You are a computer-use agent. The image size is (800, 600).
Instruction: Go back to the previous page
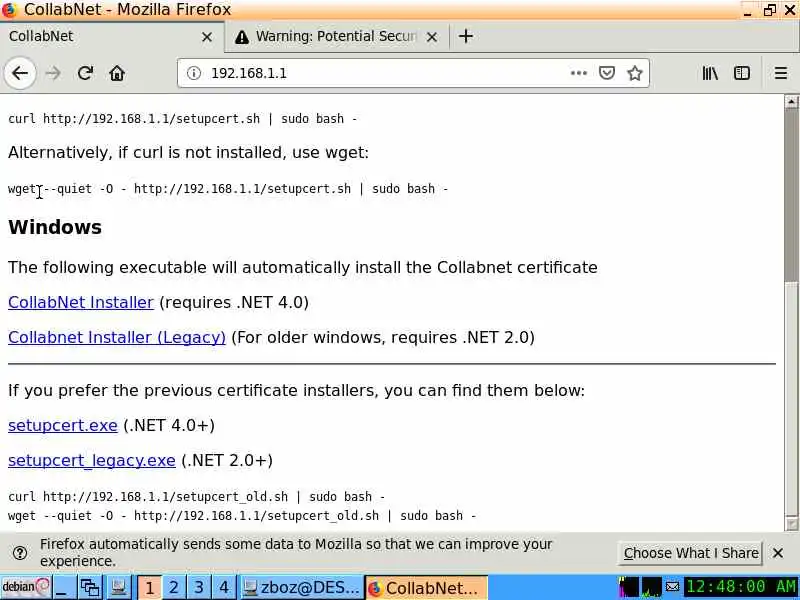click(x=20, y=73)
